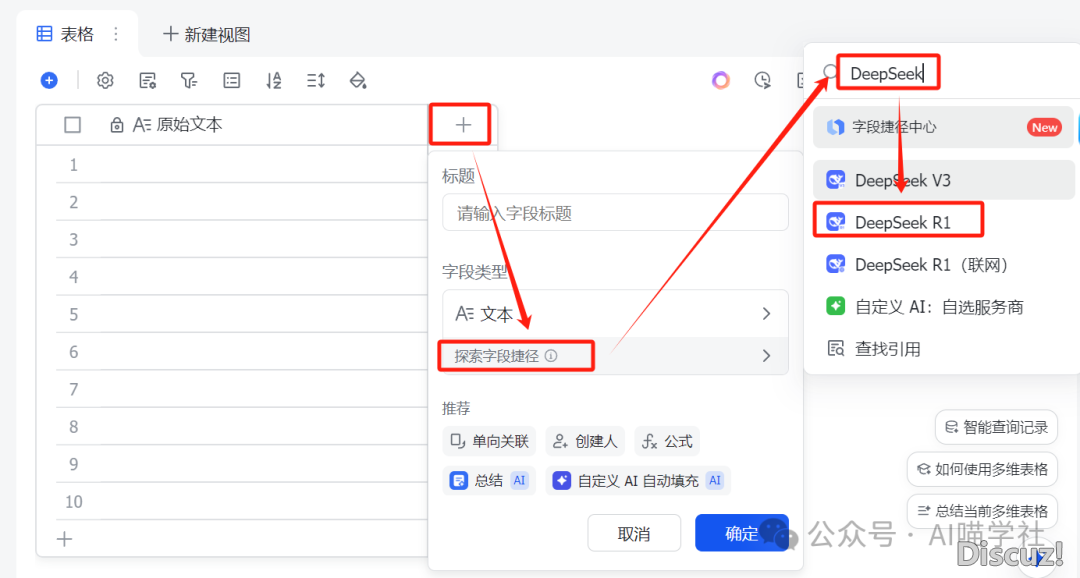The image size is (1080, 578).
Task: Open the 表格 view more-options dots
Action: [116, 34]
